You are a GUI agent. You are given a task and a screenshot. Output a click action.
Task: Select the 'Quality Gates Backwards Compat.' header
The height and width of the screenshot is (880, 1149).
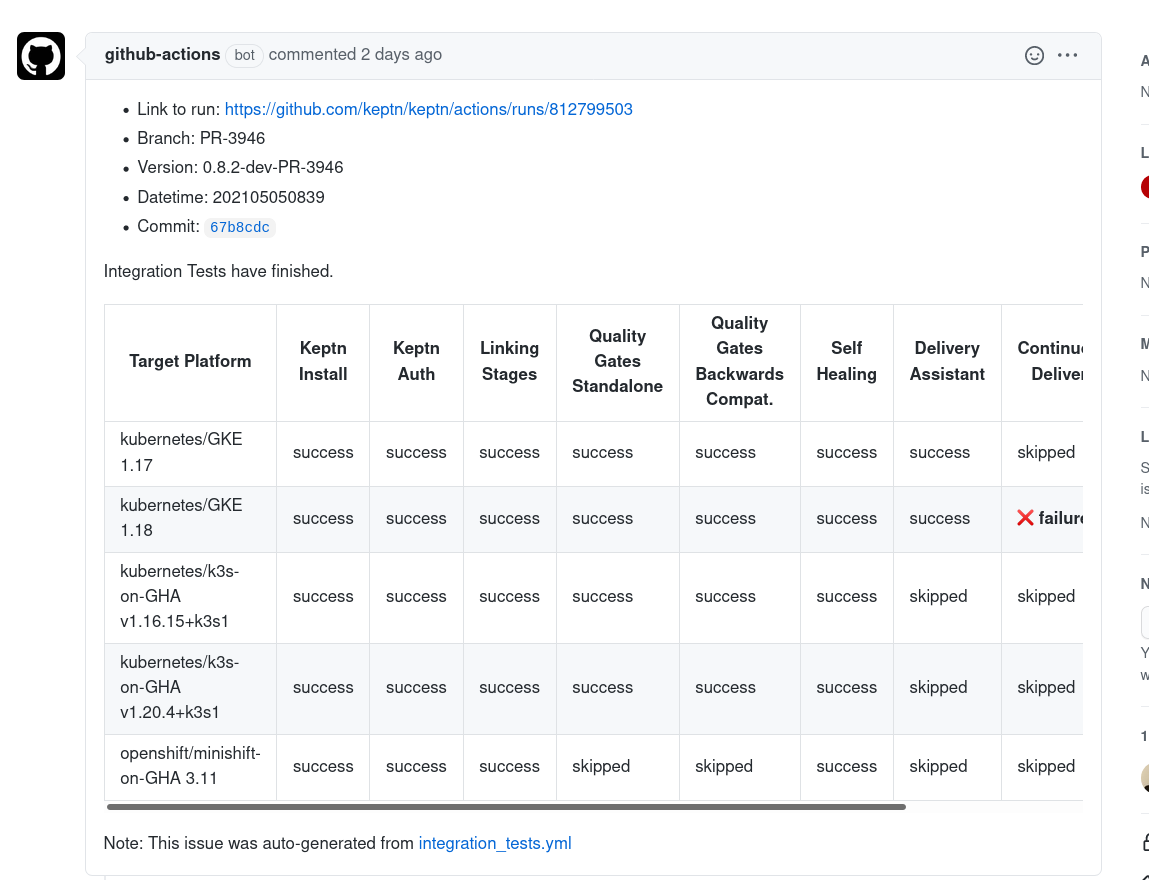tap(739, 361)
